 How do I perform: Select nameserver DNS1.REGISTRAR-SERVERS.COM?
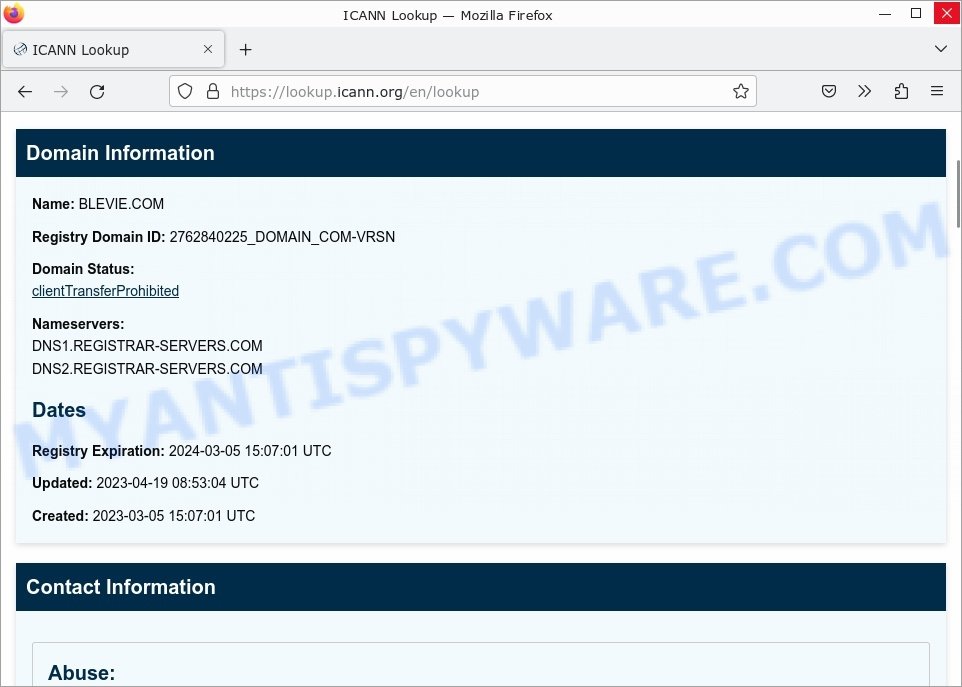coord(147,346)
